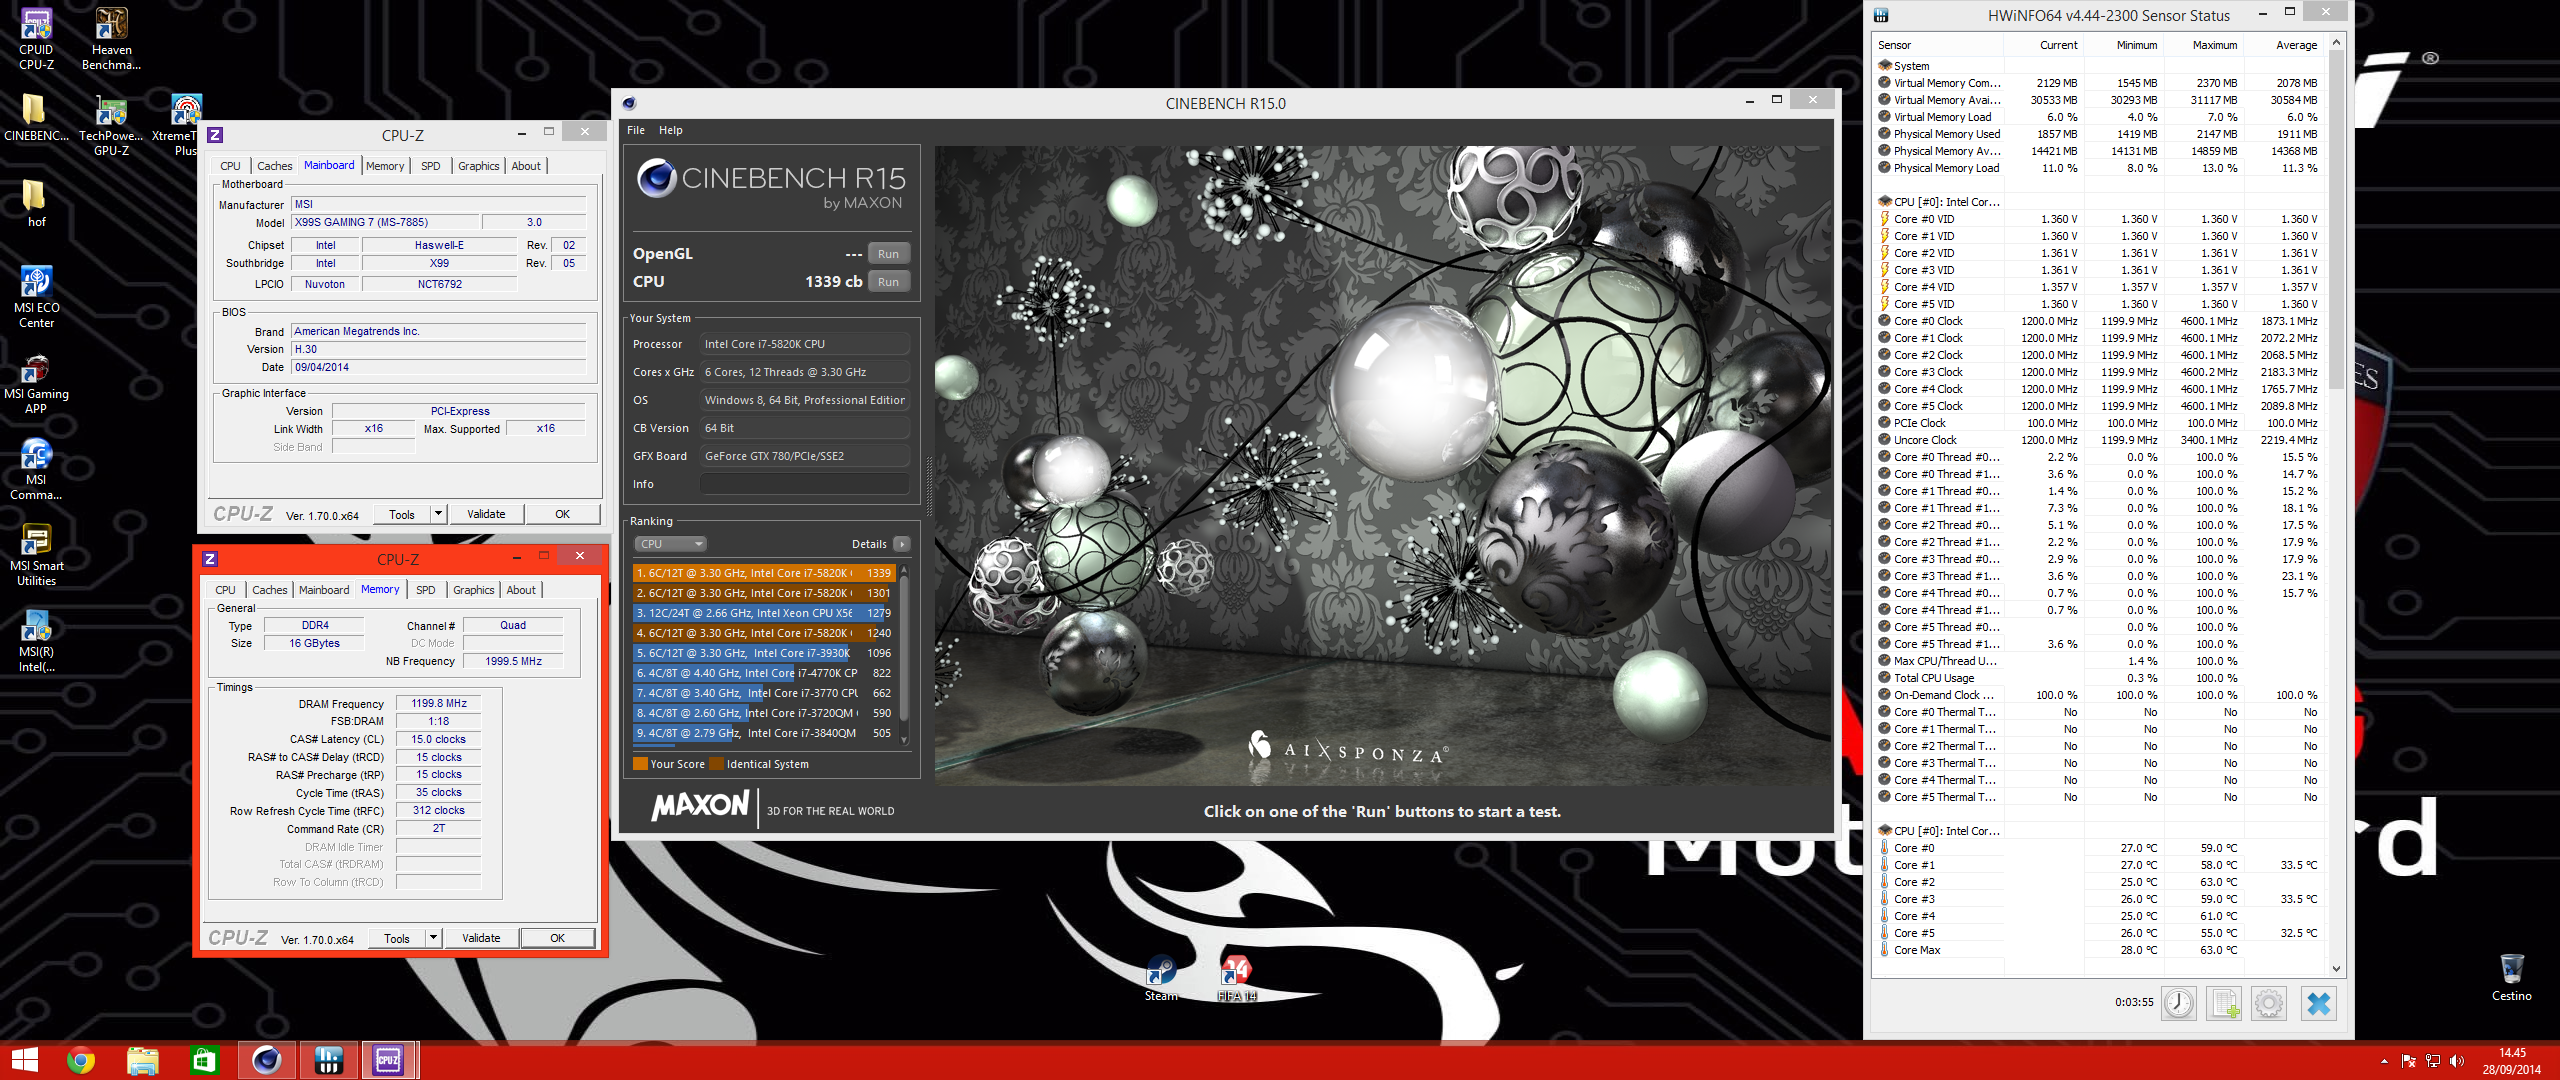Launch the TechPowerUp GPU-Z shortcut
This screenshot has width=2560, height=1080.
click(x=111, y=125)
